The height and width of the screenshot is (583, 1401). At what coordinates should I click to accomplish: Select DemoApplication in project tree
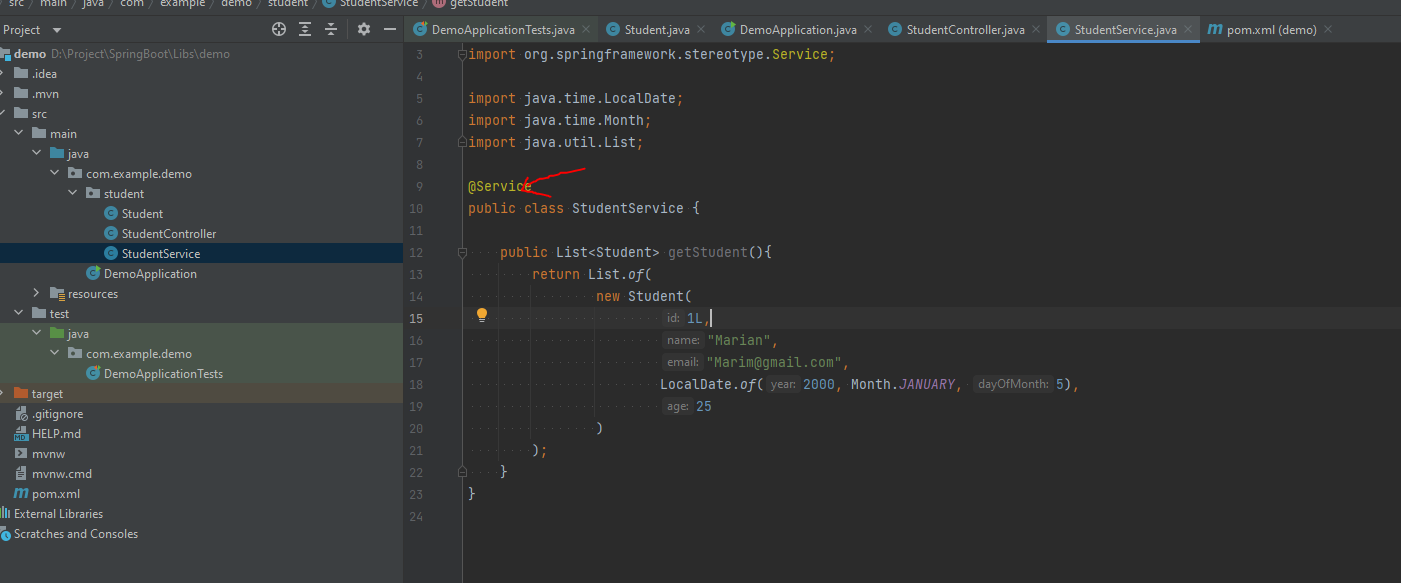coord(150,274)
